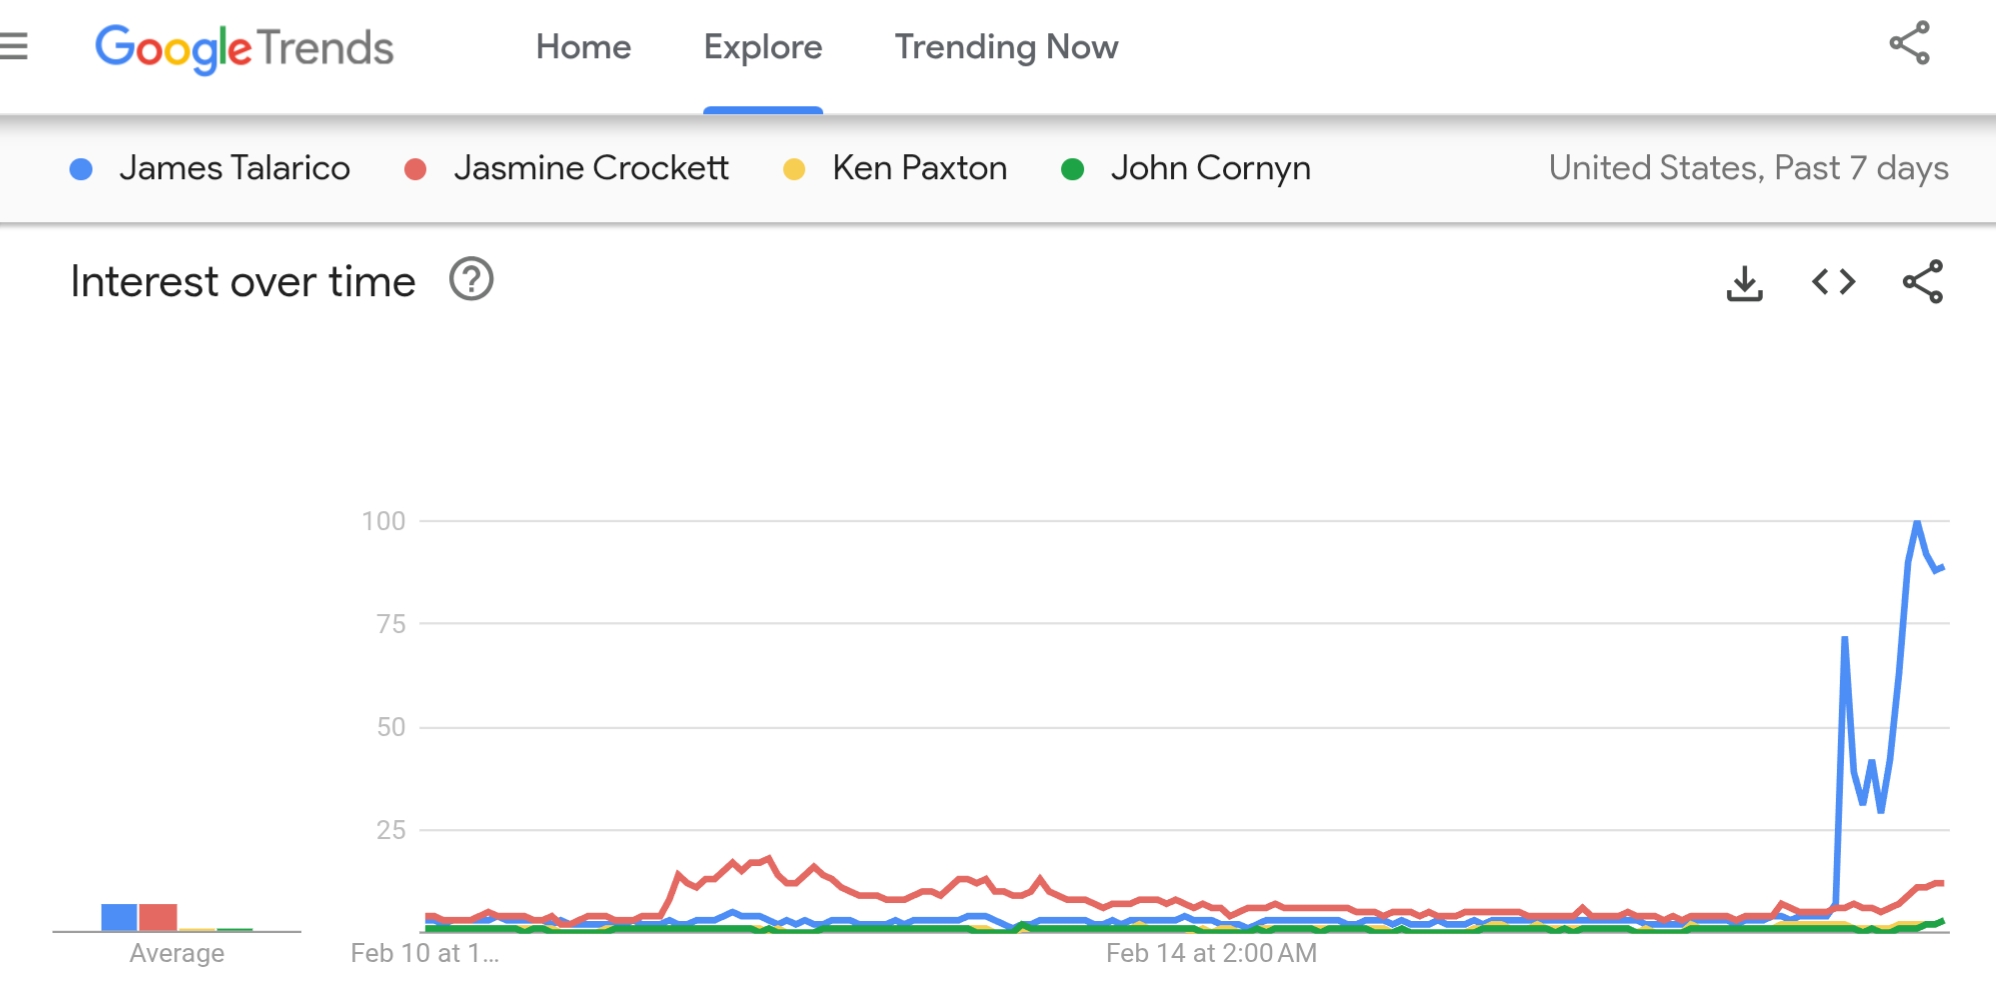Viewport: 1996px width, 991px height.
Task: Open the Trending Now tab
Action: point(1006,47)
